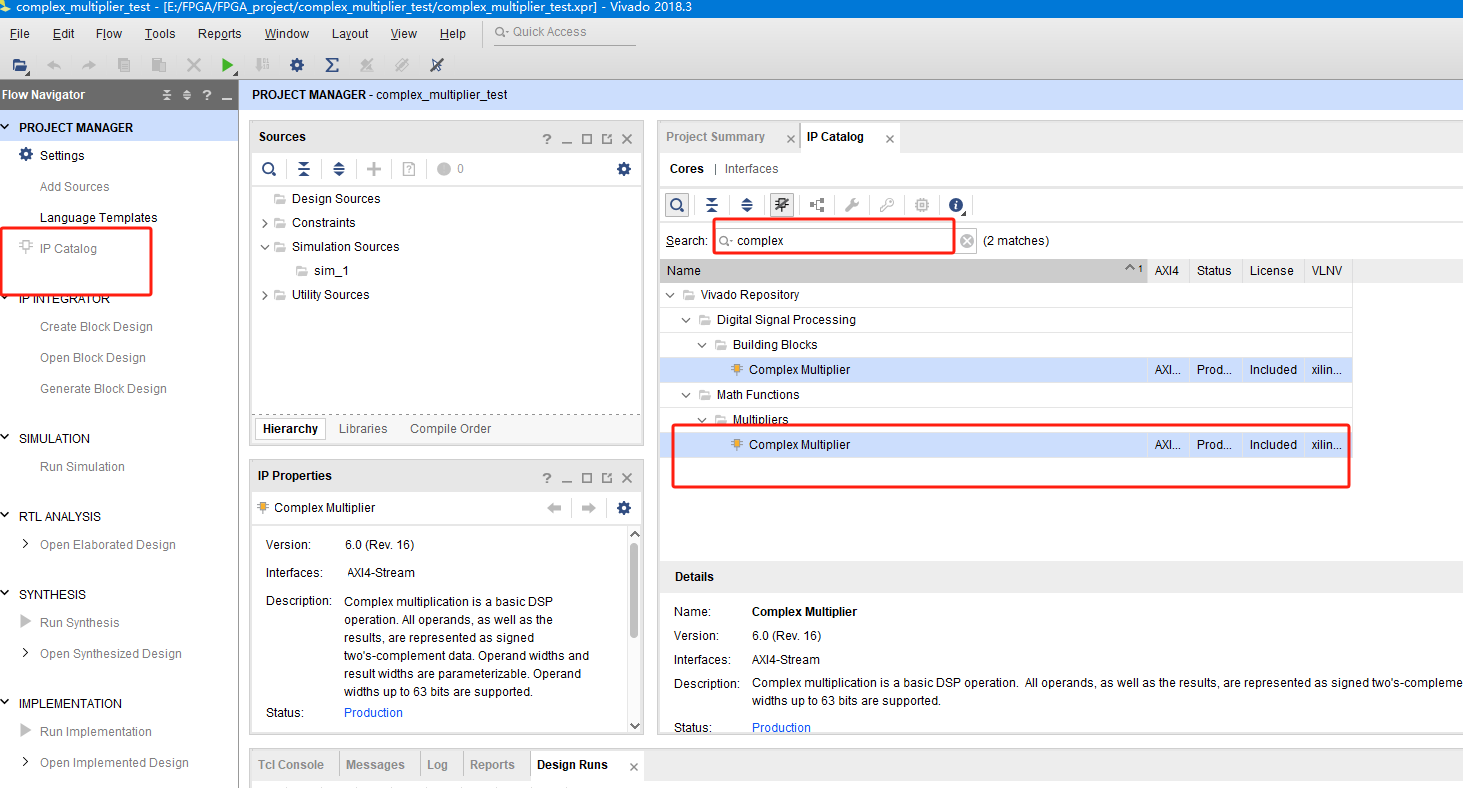Expand all in Sources panel toolbar
The height and width of the screenshot is (788, 1463).
(x=339, y=169)
